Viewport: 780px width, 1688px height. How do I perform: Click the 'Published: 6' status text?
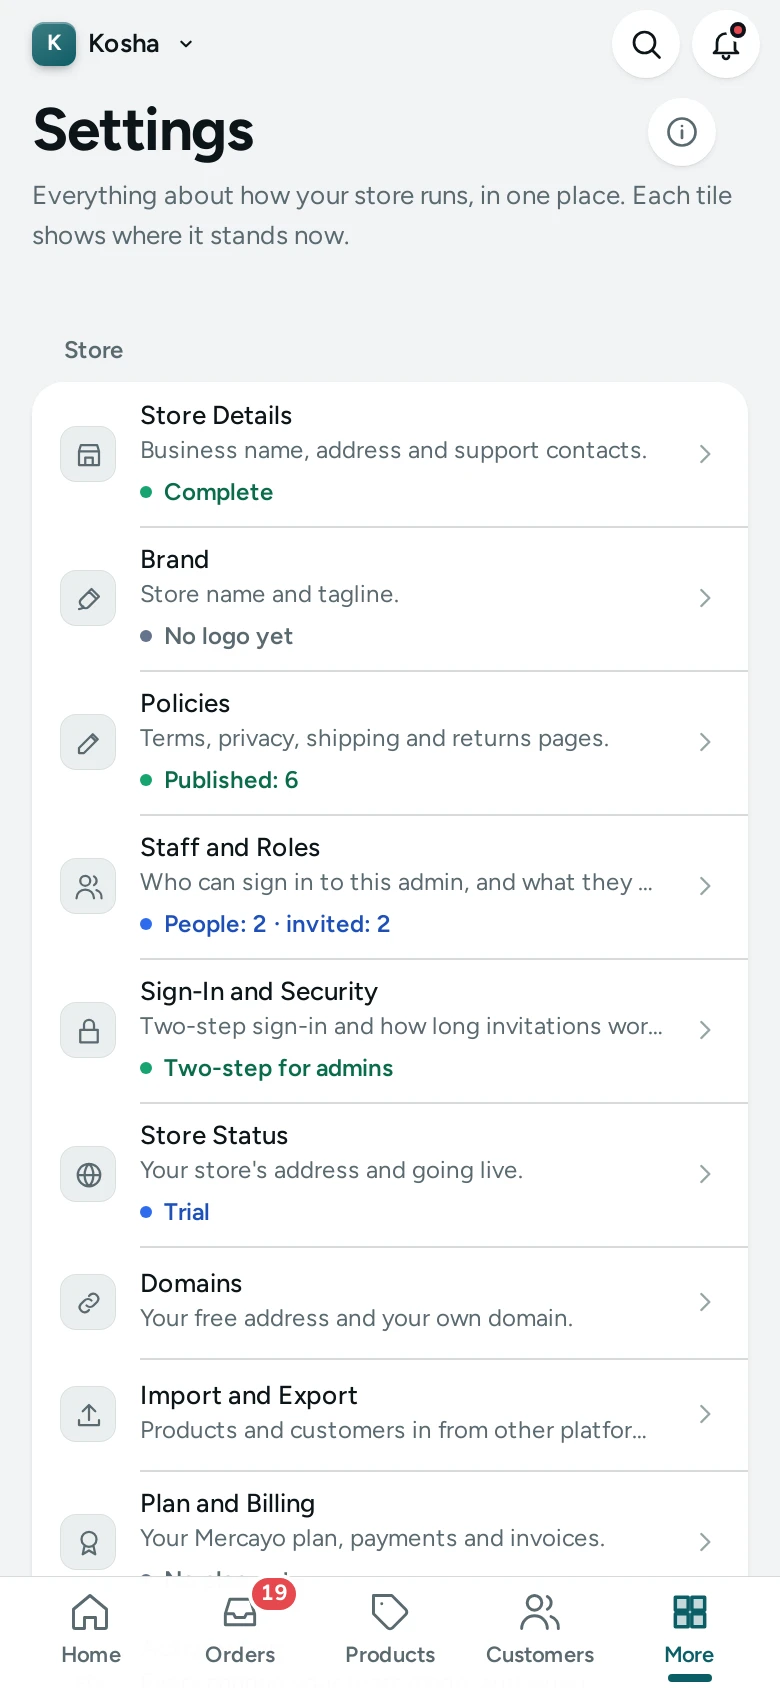point(231,780)
